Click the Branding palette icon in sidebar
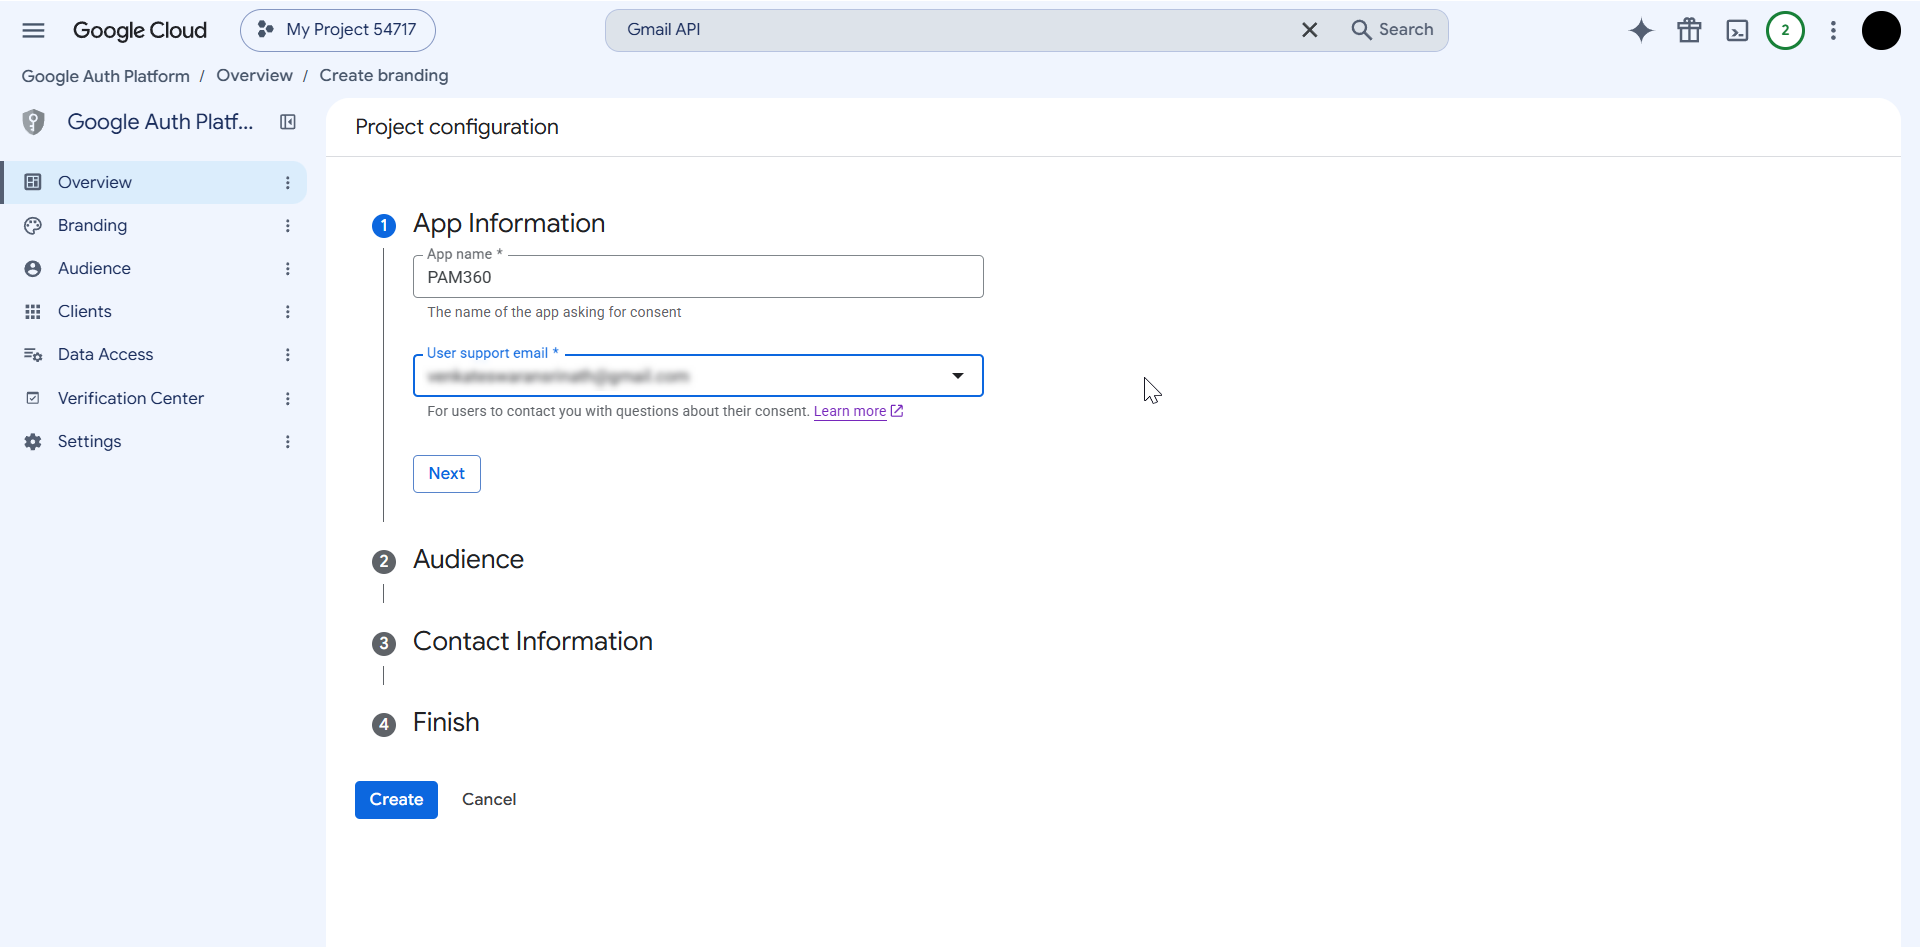 pyautogui.click(x=33, y=226)
